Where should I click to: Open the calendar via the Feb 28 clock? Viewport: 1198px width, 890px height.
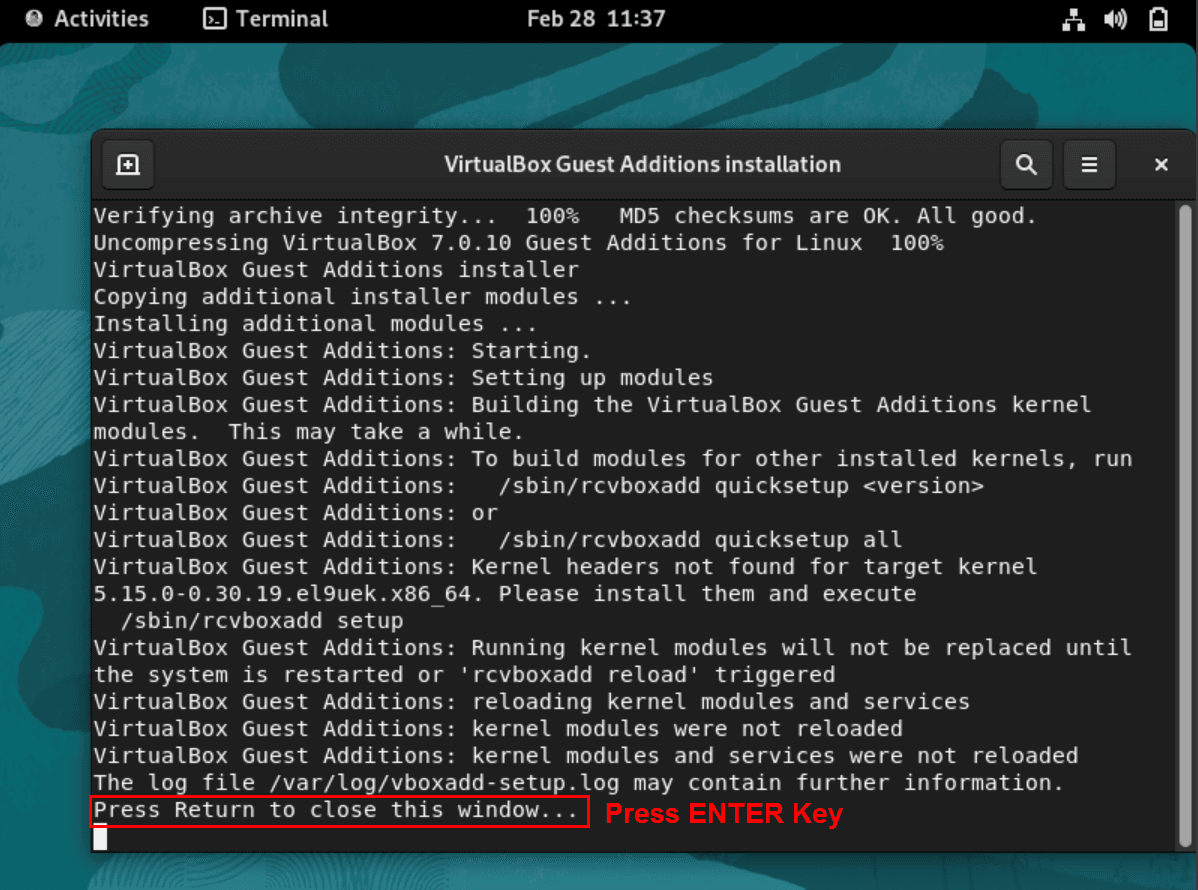coord(596,18)
